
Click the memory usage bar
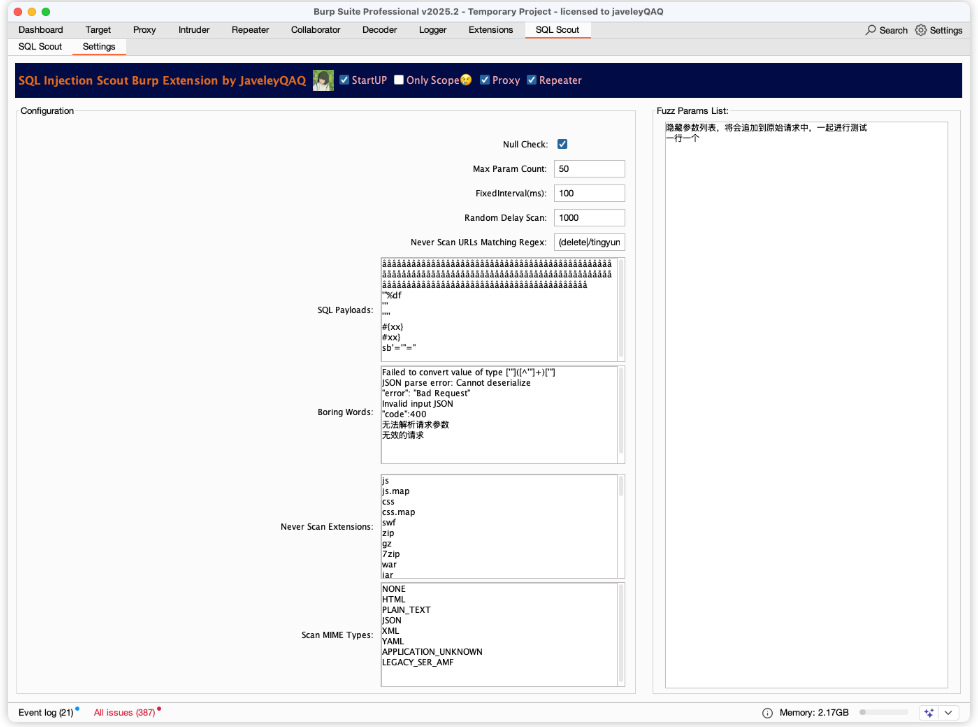883,713
